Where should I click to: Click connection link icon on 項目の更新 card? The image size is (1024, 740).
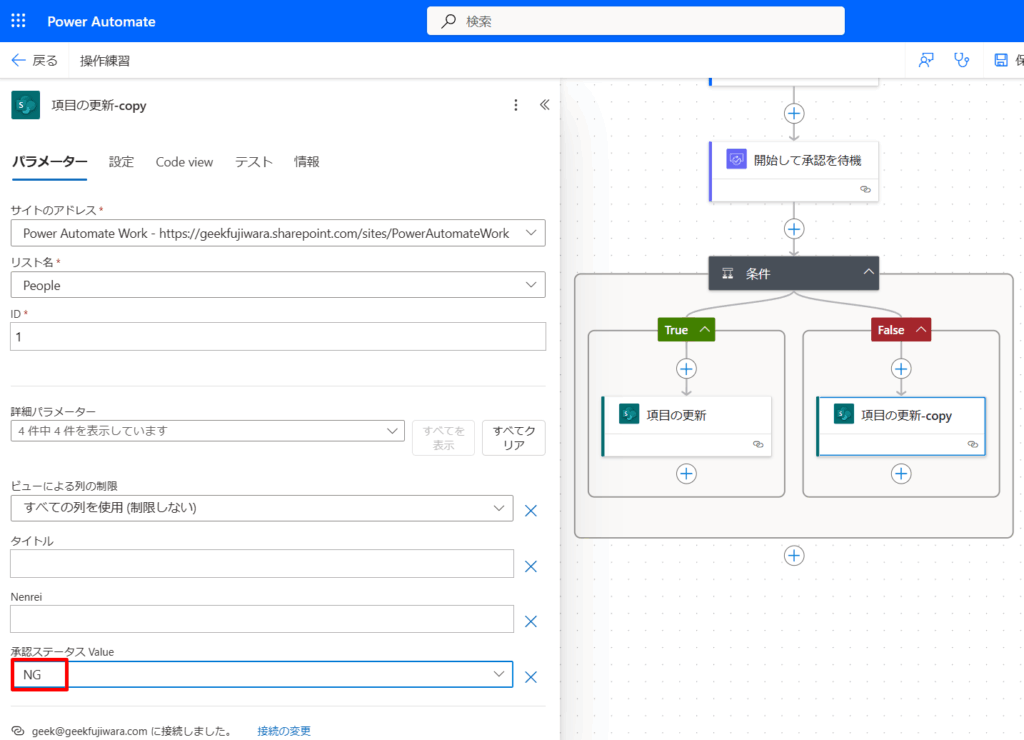[x=758, y=444]
